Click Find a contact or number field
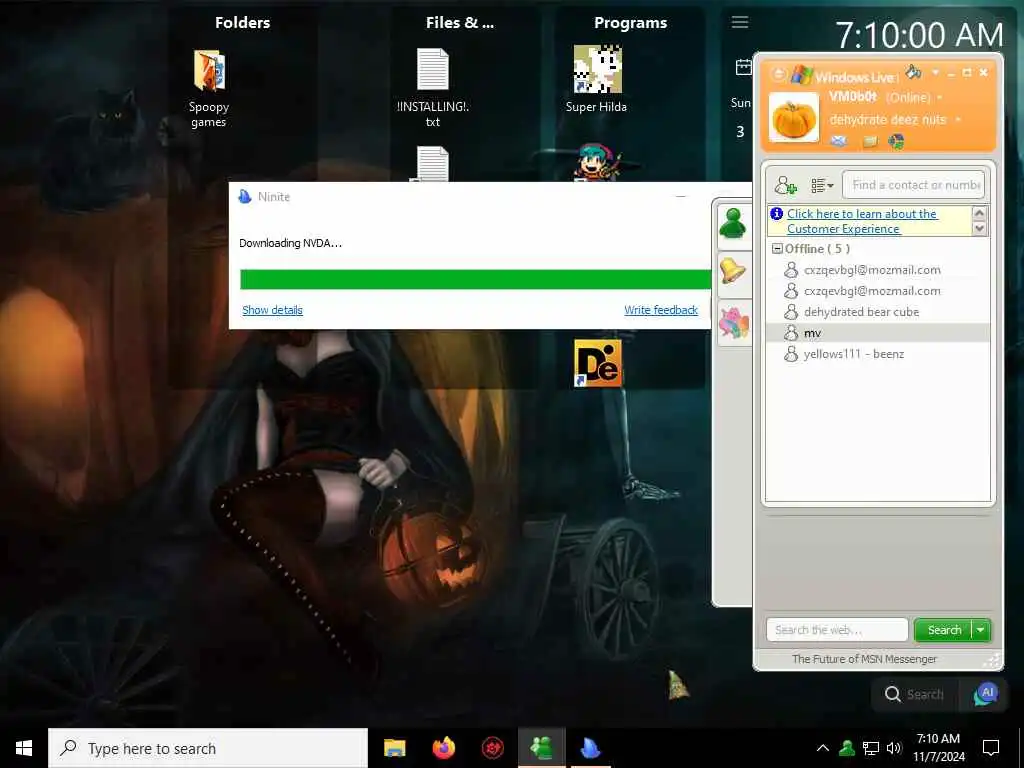The width and height of the screenshot is (1024, 768). pyautogui.click(x=914, y=185)
